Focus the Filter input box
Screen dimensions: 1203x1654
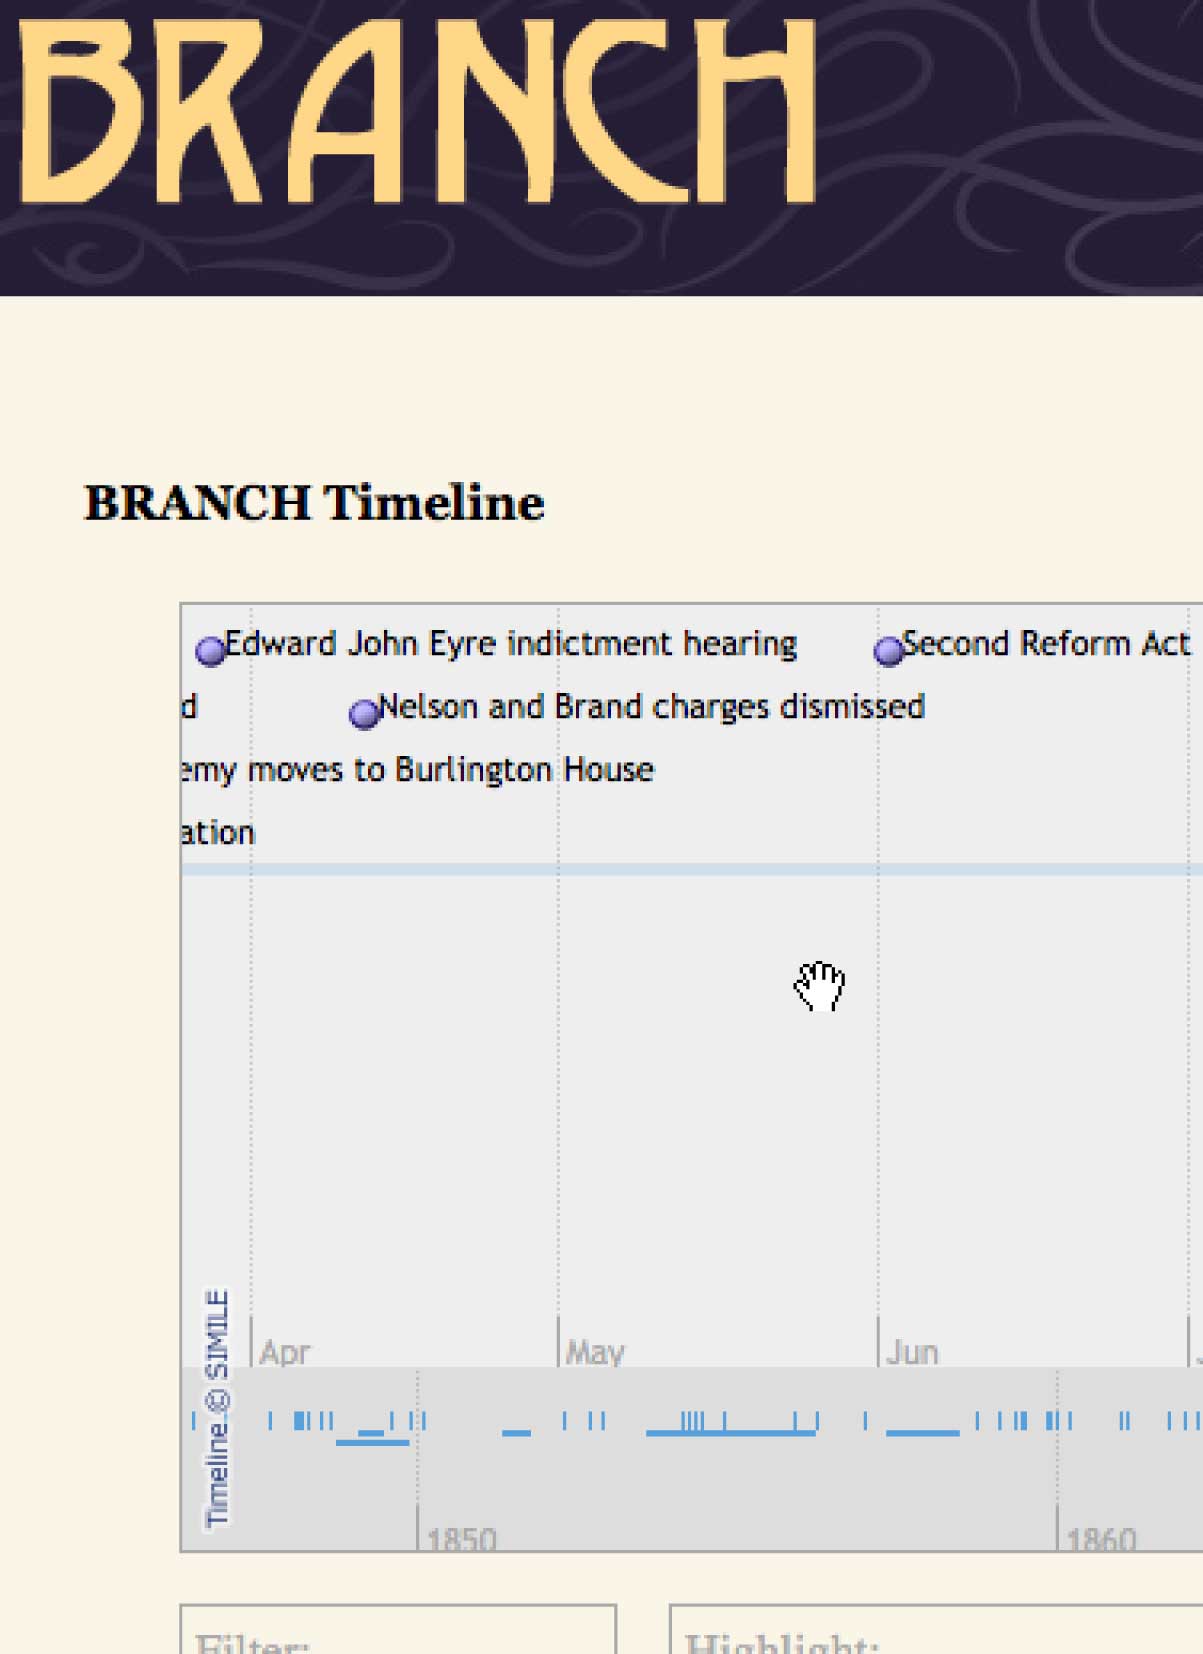(398, 1630)
